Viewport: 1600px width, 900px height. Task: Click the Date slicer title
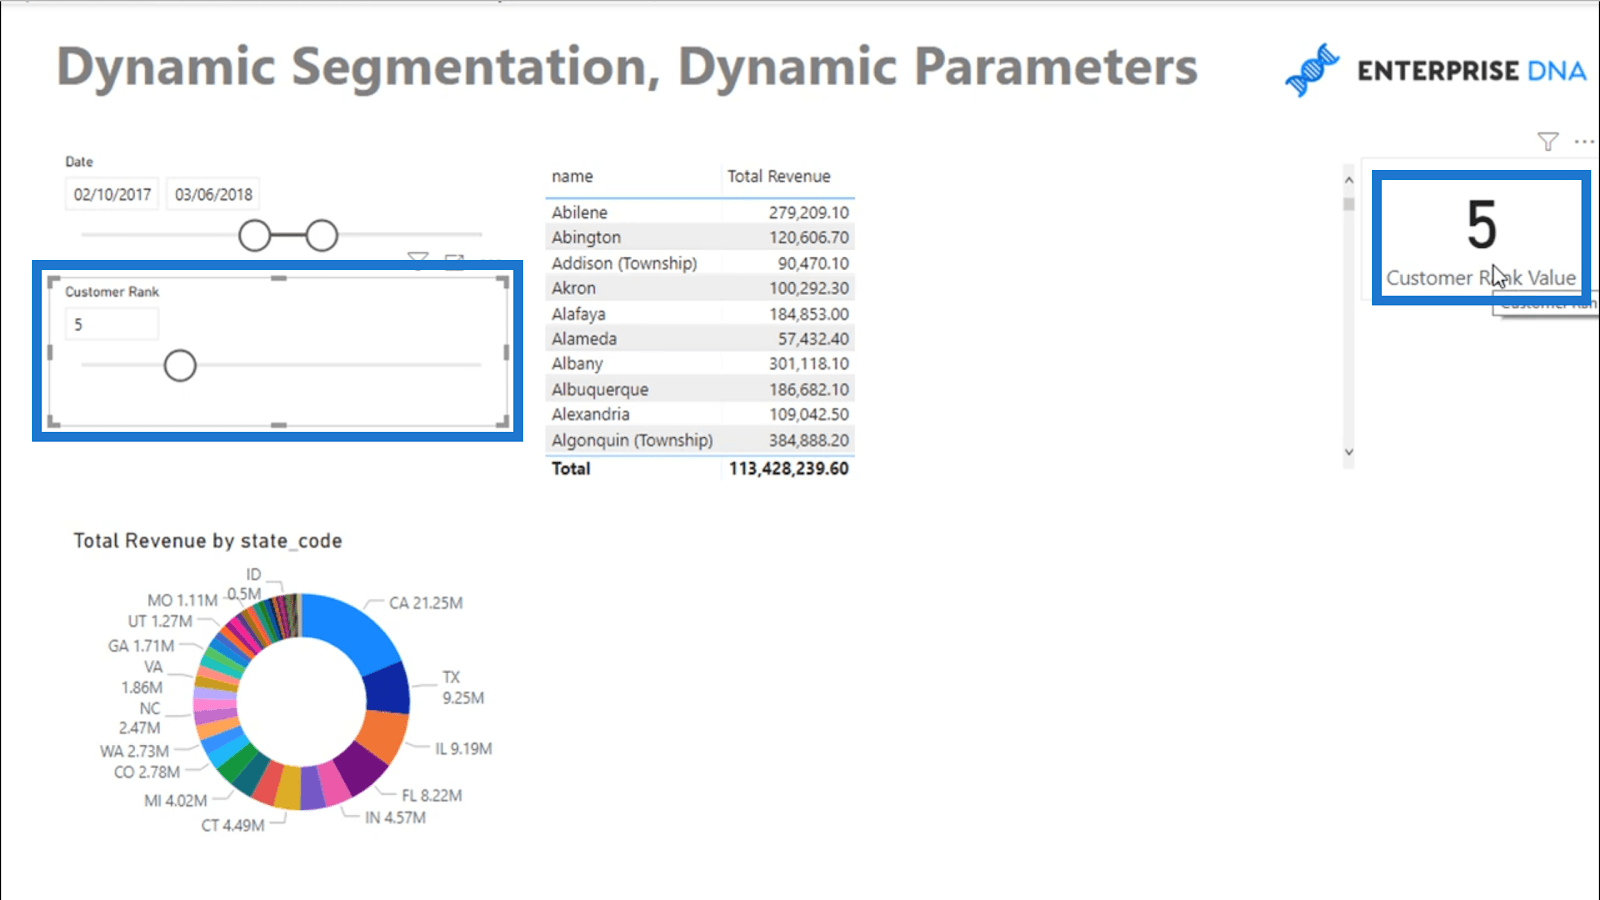79,161
